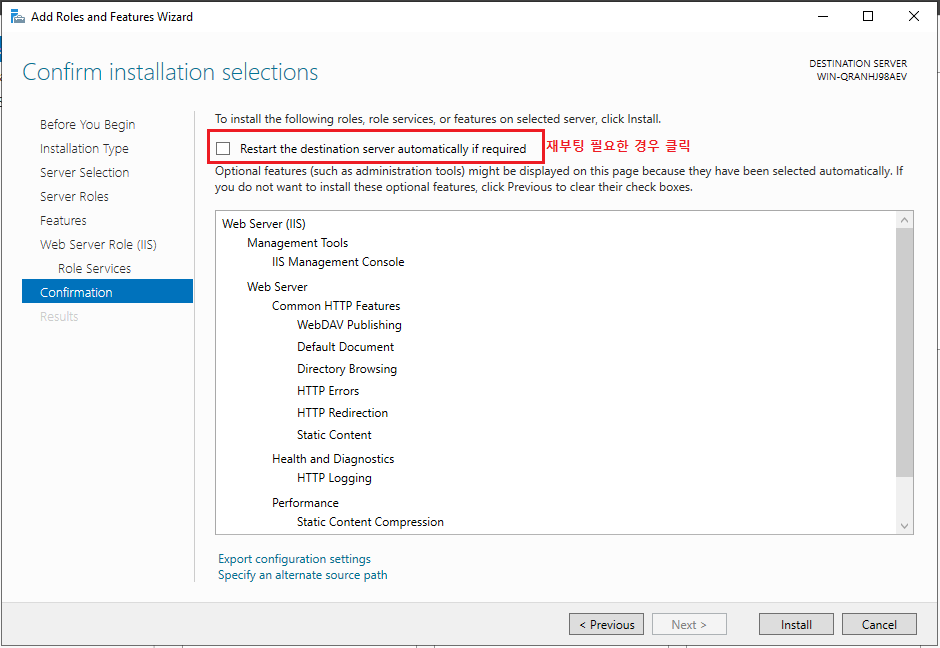Viewport: 940px width, 648px height.
Task: Maximize the wizard window
Action: [867, 16]
